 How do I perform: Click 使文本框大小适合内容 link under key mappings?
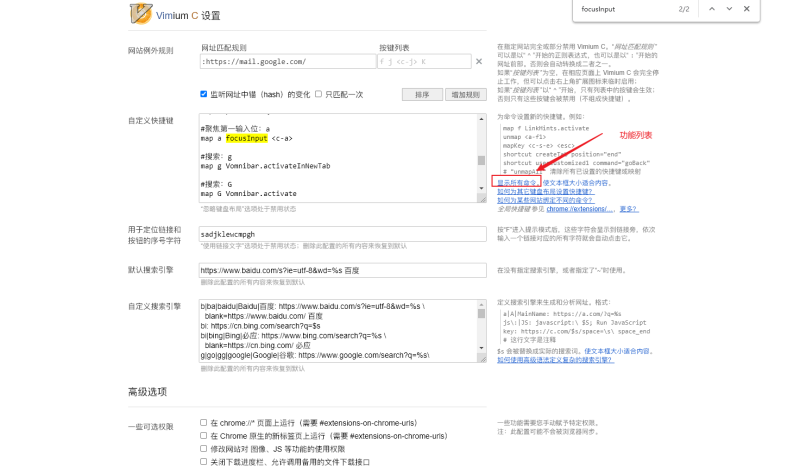[576, 183]
